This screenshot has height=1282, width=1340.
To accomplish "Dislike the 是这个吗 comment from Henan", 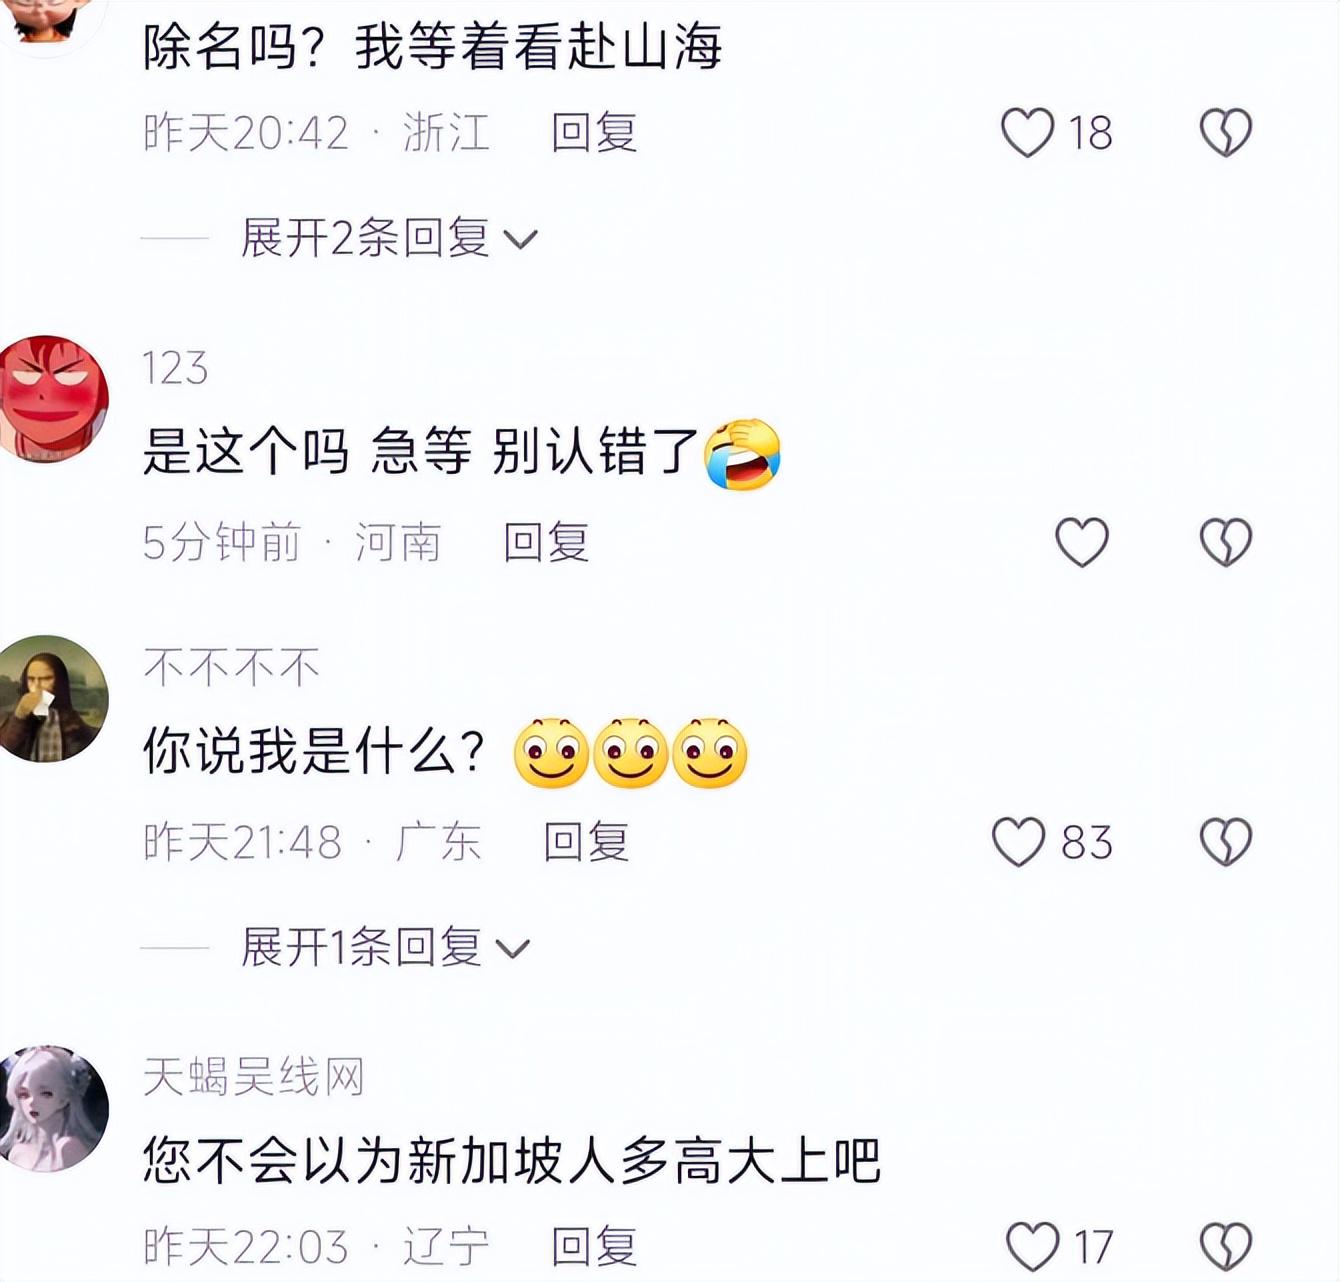I will coord(1226,543).
